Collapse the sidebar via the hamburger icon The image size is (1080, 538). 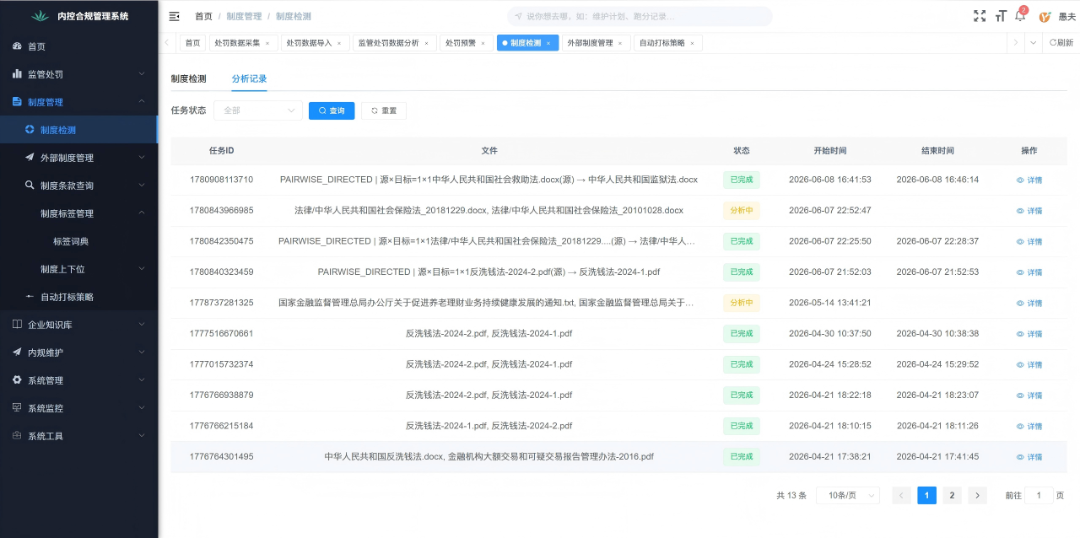[174, 16]
